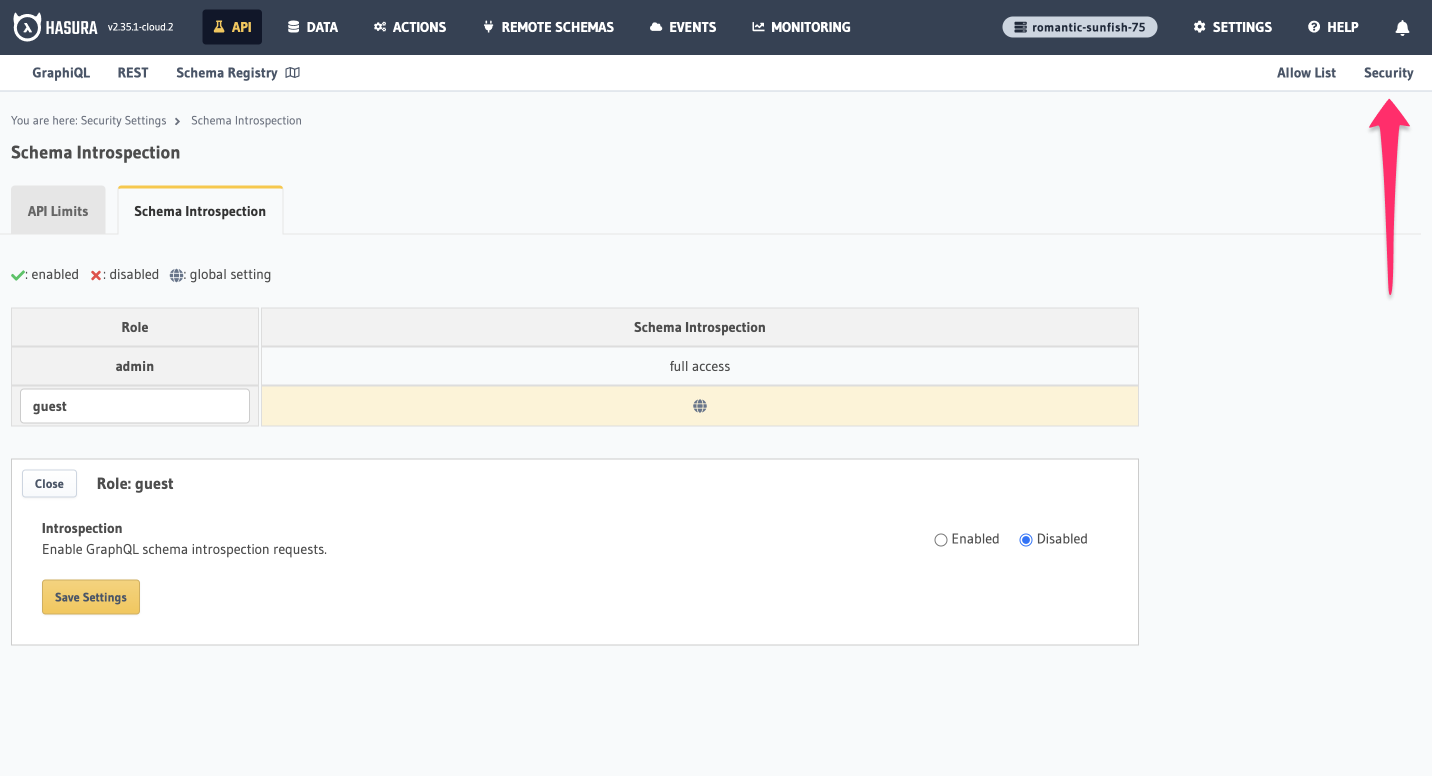Image resolution: width=1432 pixels, height=776 pixels.
Task: Switch to the API Limits tab
Action: pos(57,210)
